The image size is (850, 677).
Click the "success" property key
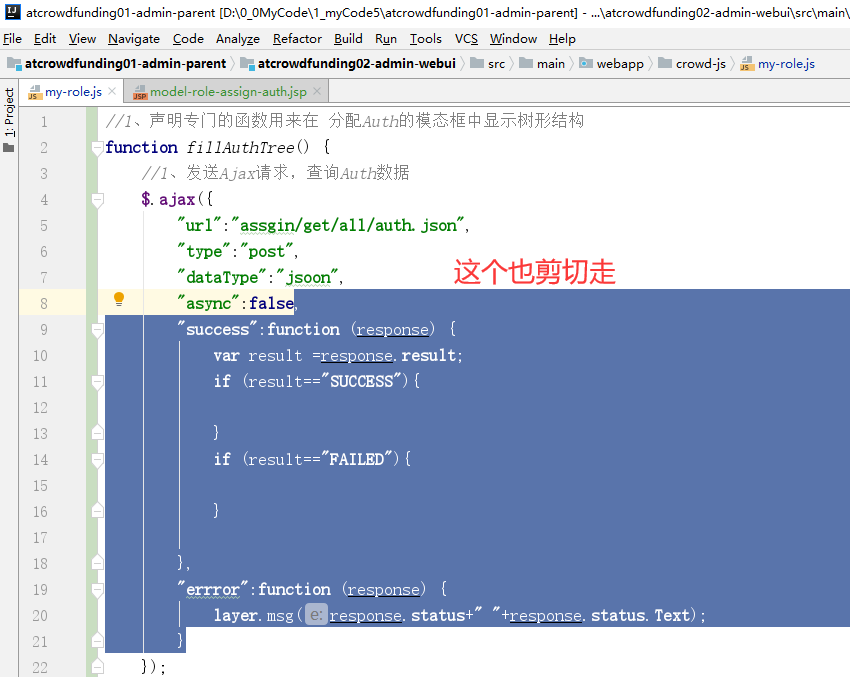pyautogui.click(x=217, y=330)
